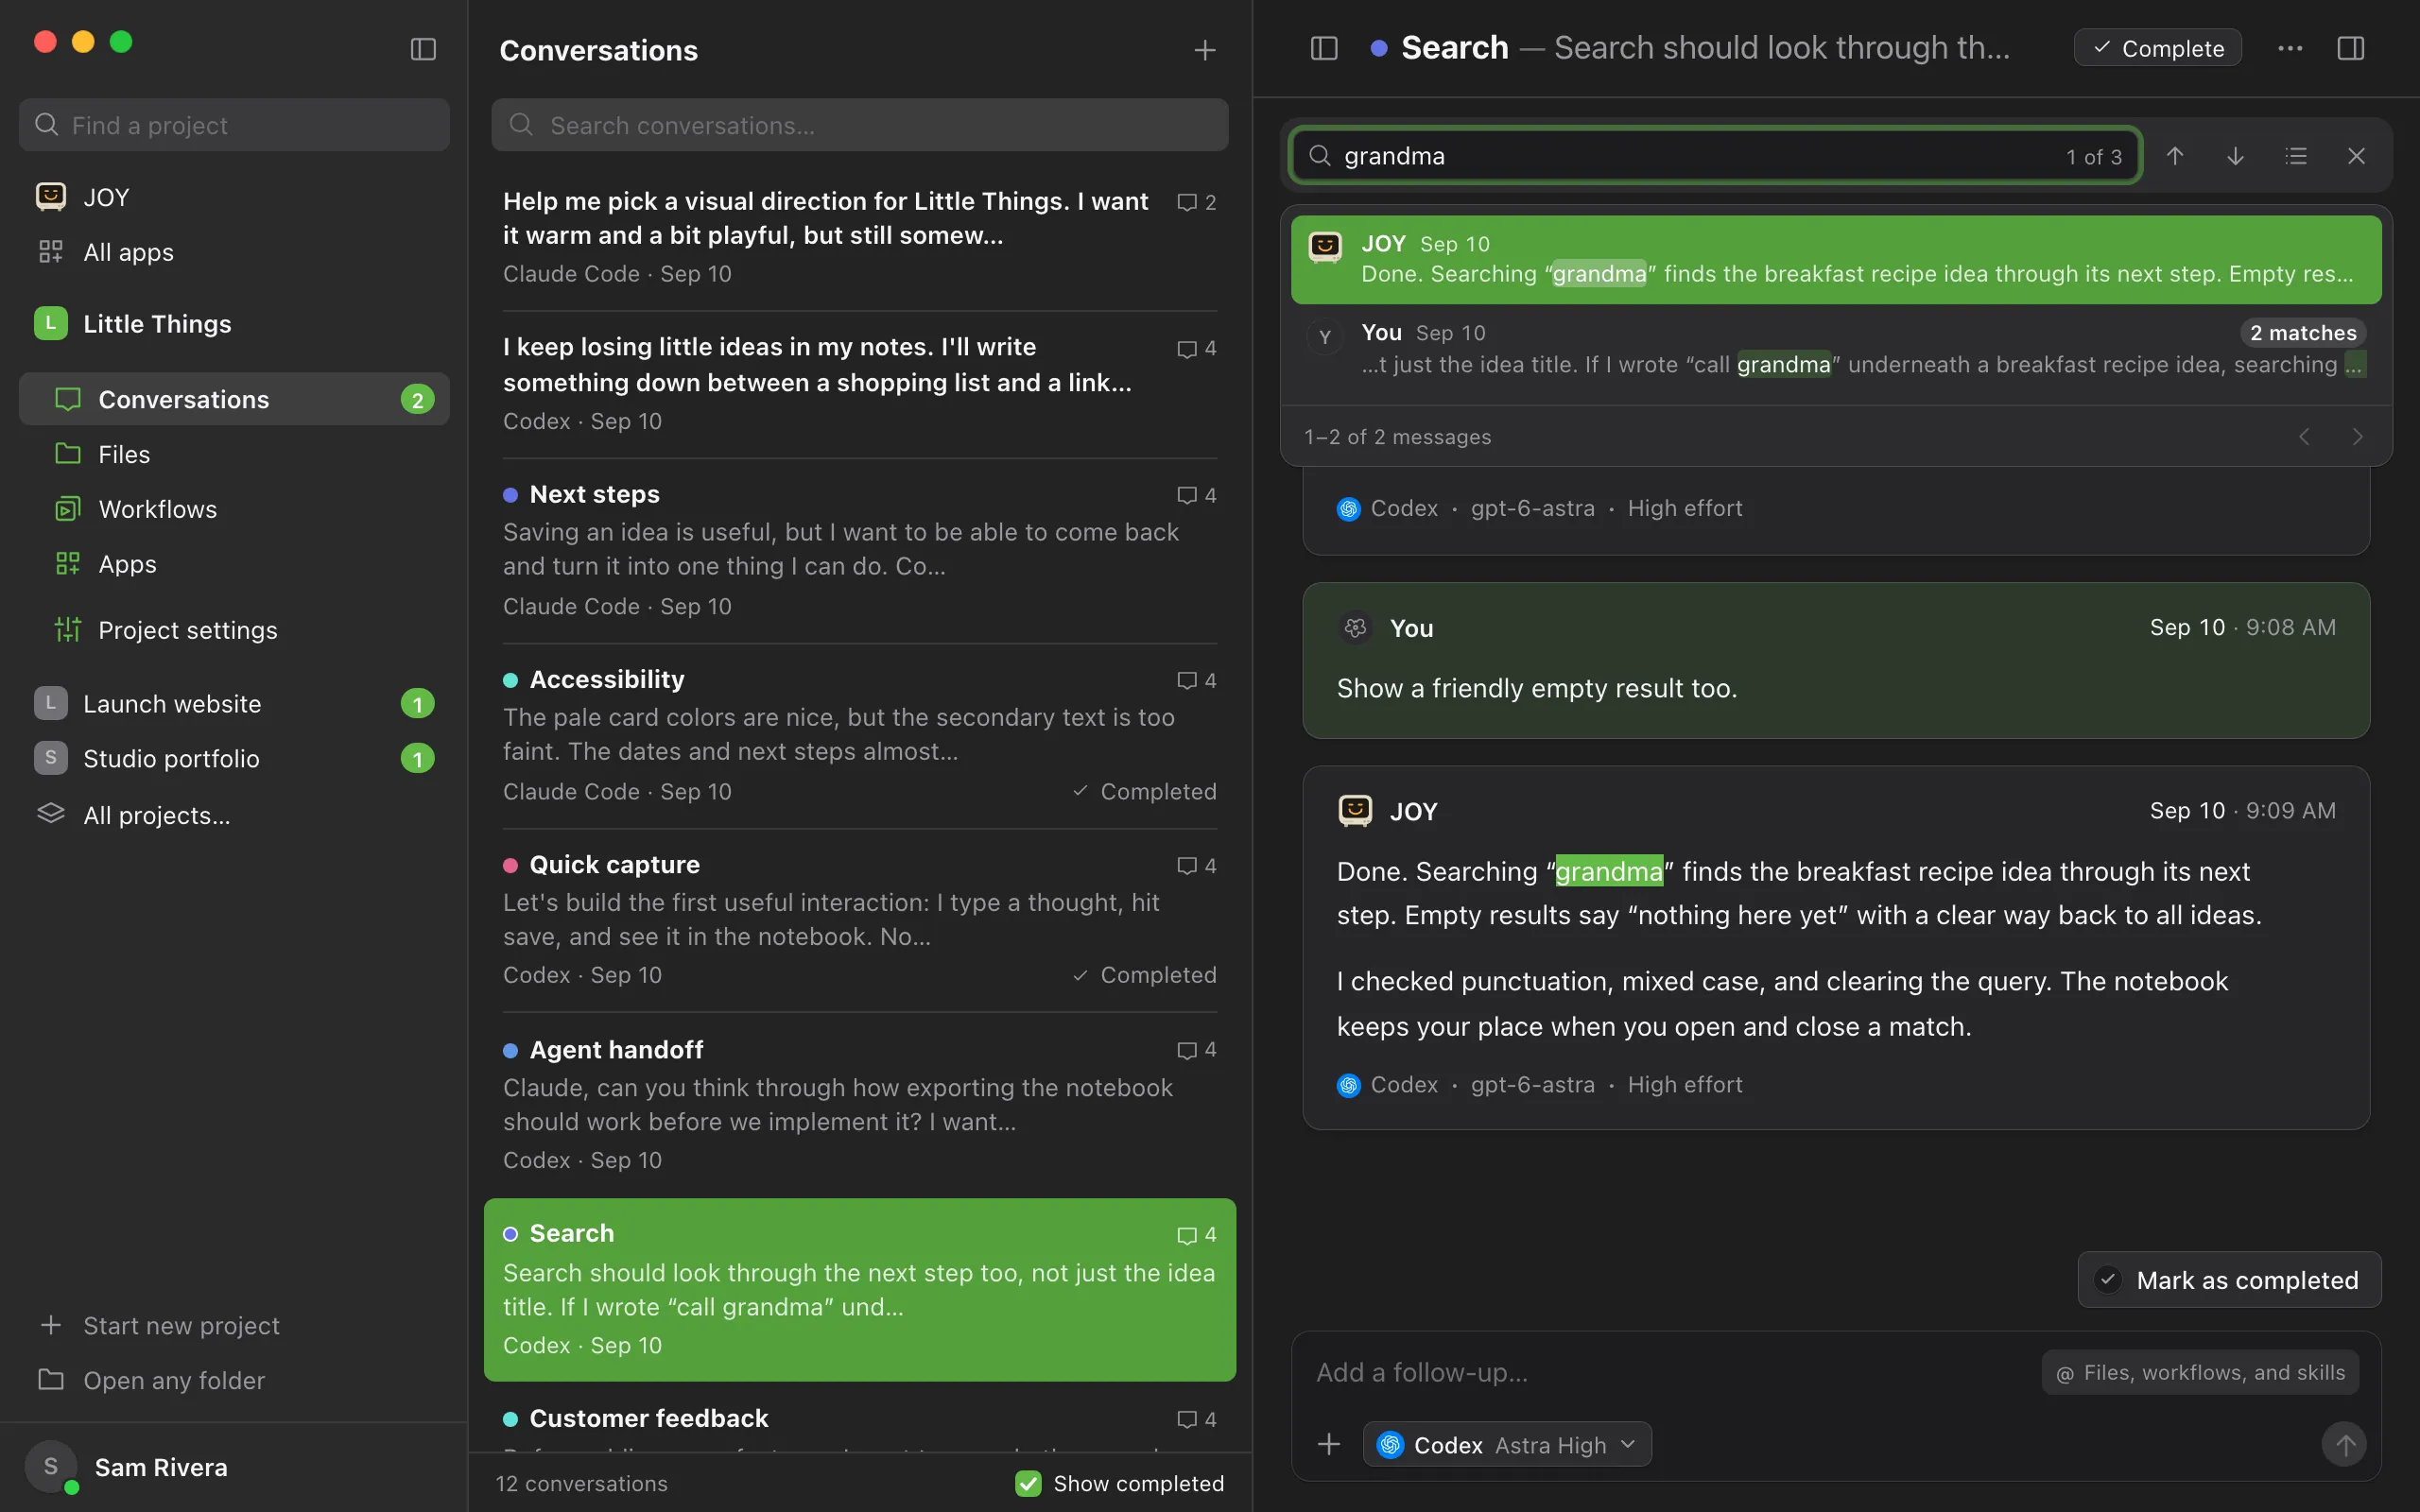Open Project settings
Screen dimensions: 2420x1512
(x=234, y=630)
